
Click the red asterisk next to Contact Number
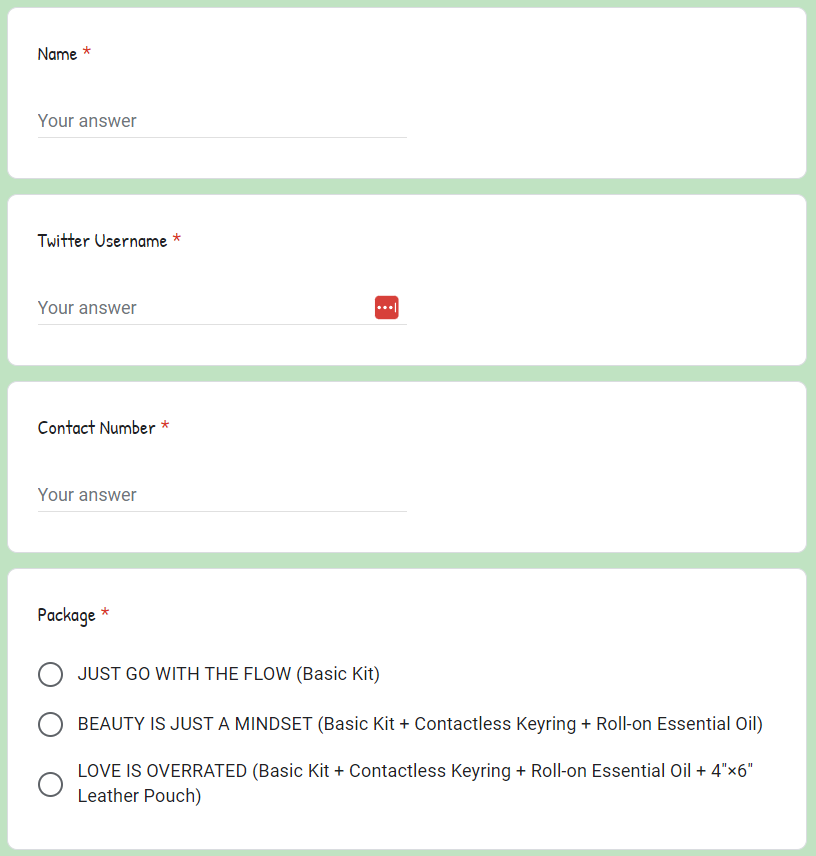[x=165, y=426]
